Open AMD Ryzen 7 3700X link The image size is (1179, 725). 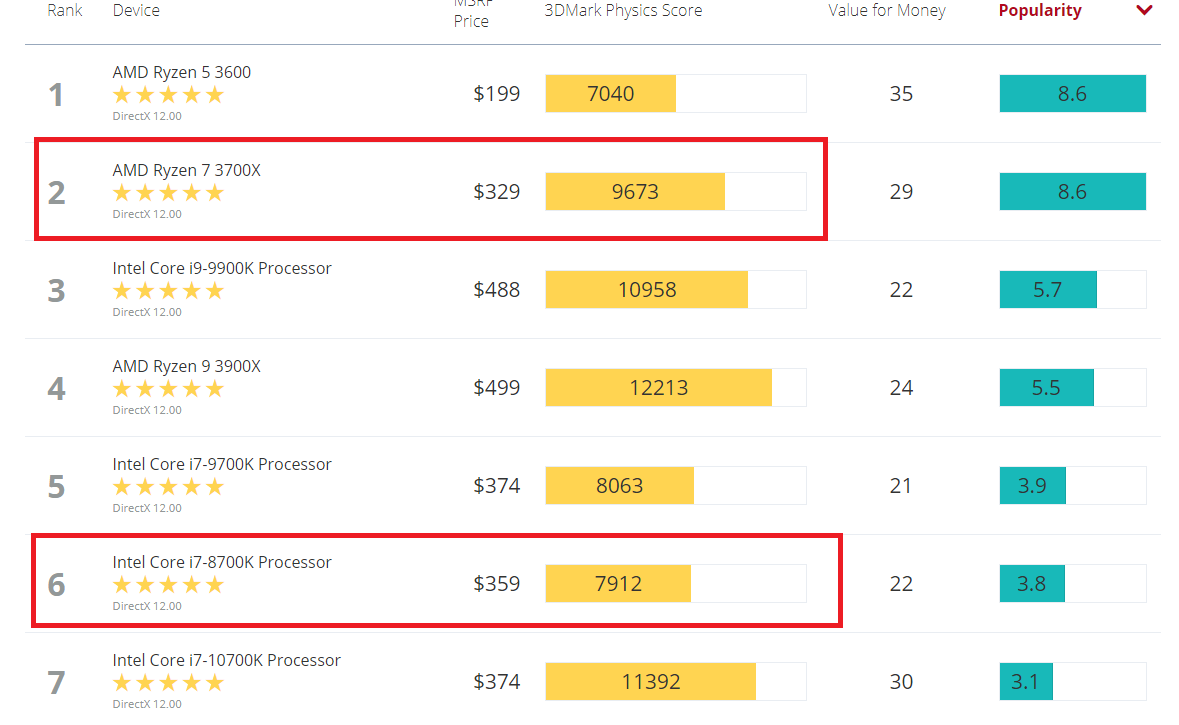click(x=186, y=170)
